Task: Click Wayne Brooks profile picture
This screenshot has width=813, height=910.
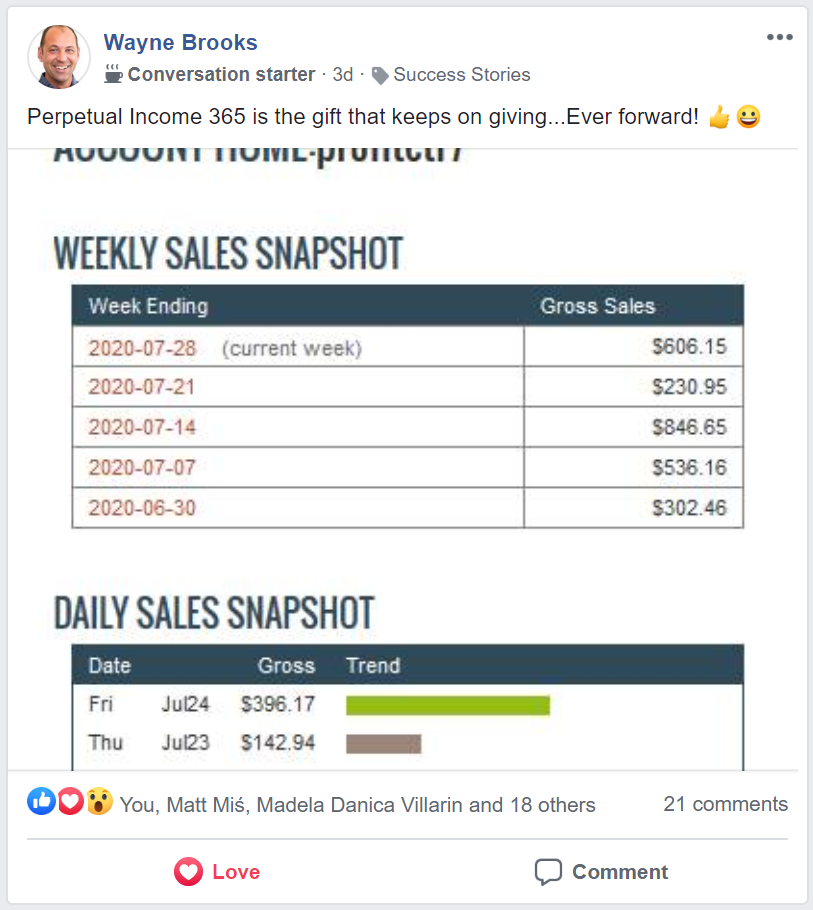Action: tap(59, 57)
